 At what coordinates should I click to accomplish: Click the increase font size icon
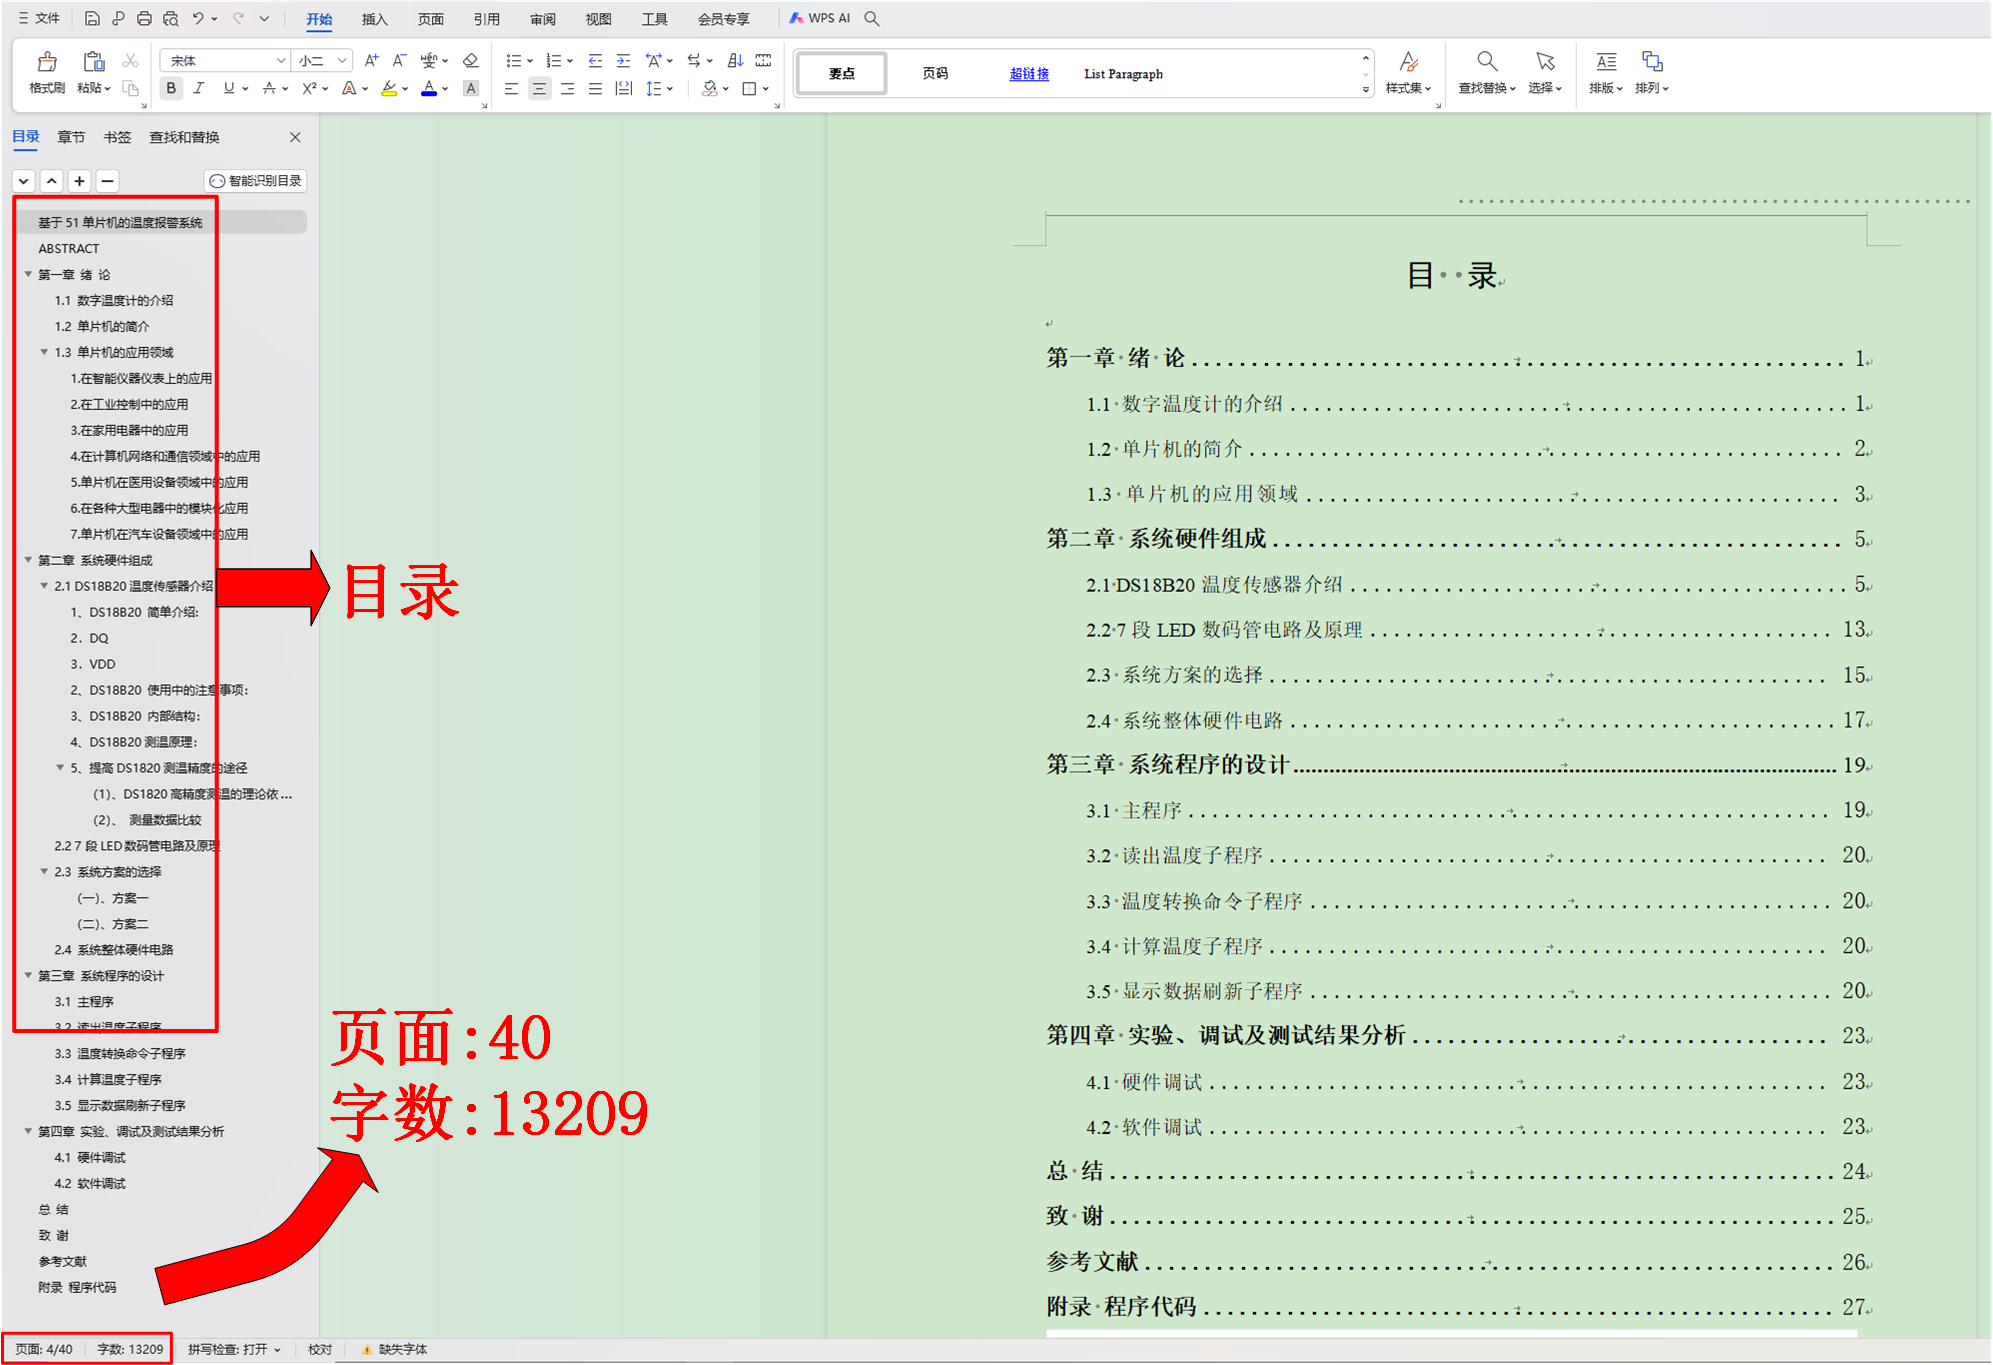click(371, 60)
